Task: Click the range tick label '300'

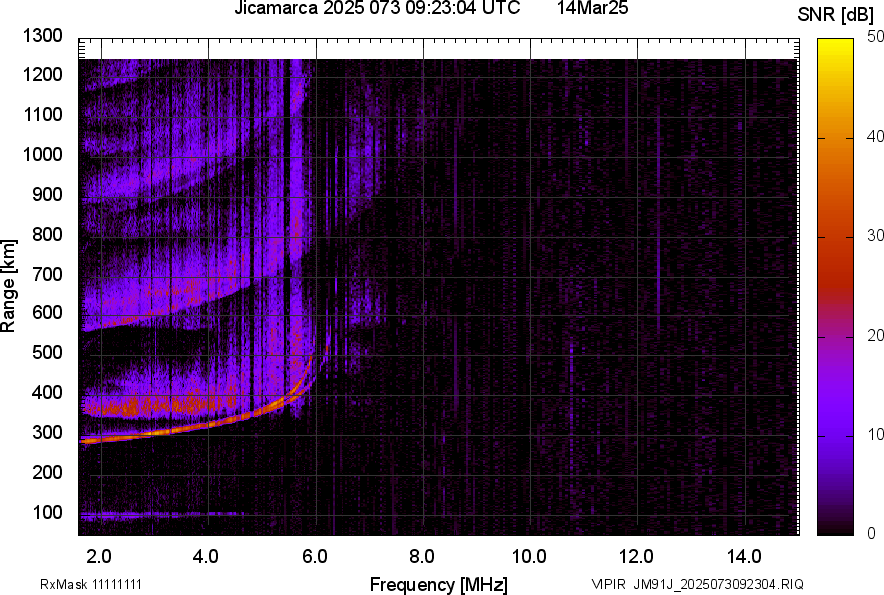Action: coord(47,432)
